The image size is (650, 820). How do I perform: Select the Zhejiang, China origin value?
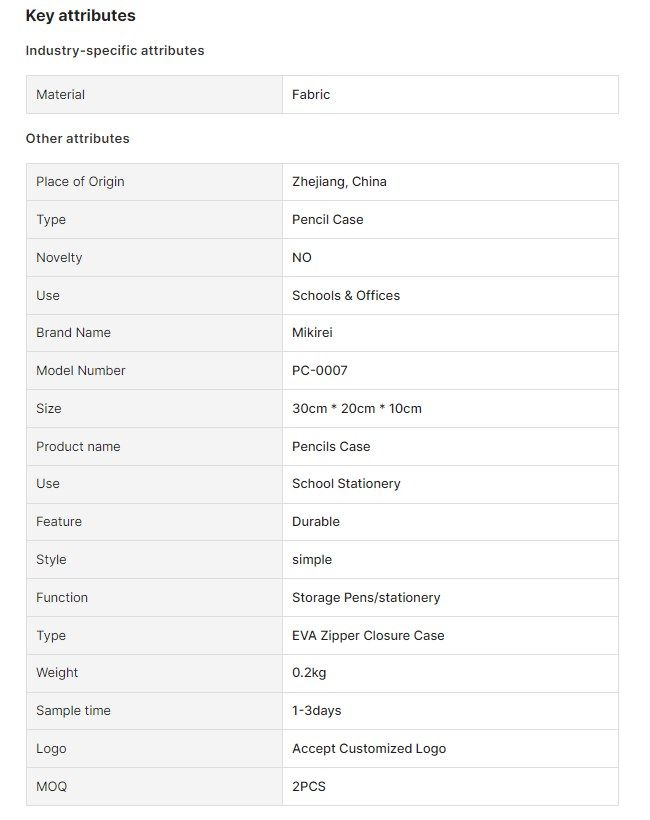click(339, 181)
